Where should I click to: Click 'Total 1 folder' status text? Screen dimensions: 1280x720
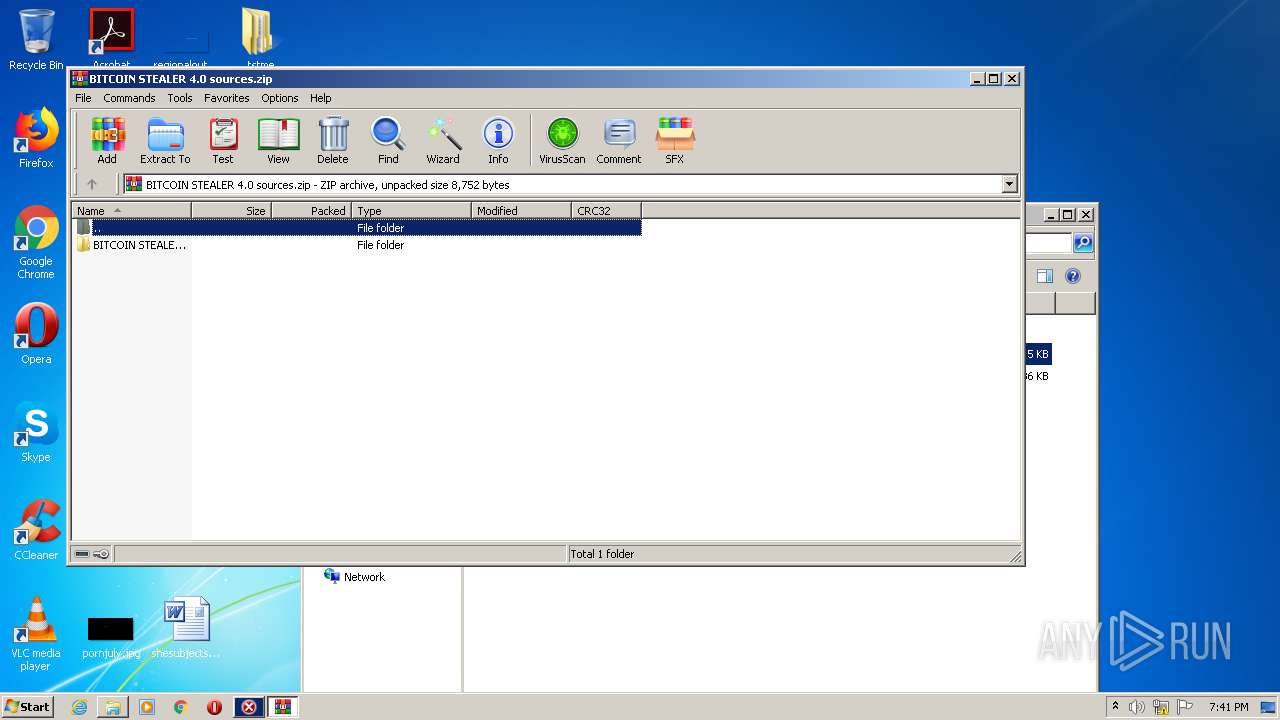[602, 554]
